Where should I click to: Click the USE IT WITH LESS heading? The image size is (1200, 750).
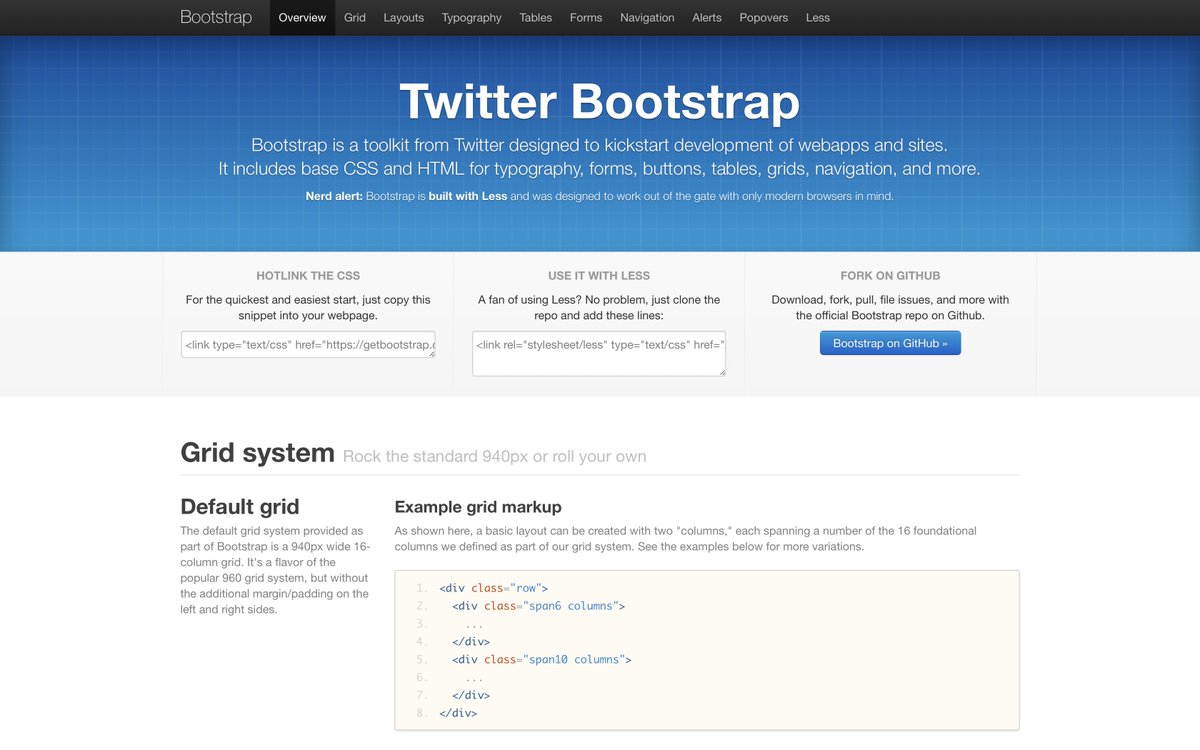(599, 275)
